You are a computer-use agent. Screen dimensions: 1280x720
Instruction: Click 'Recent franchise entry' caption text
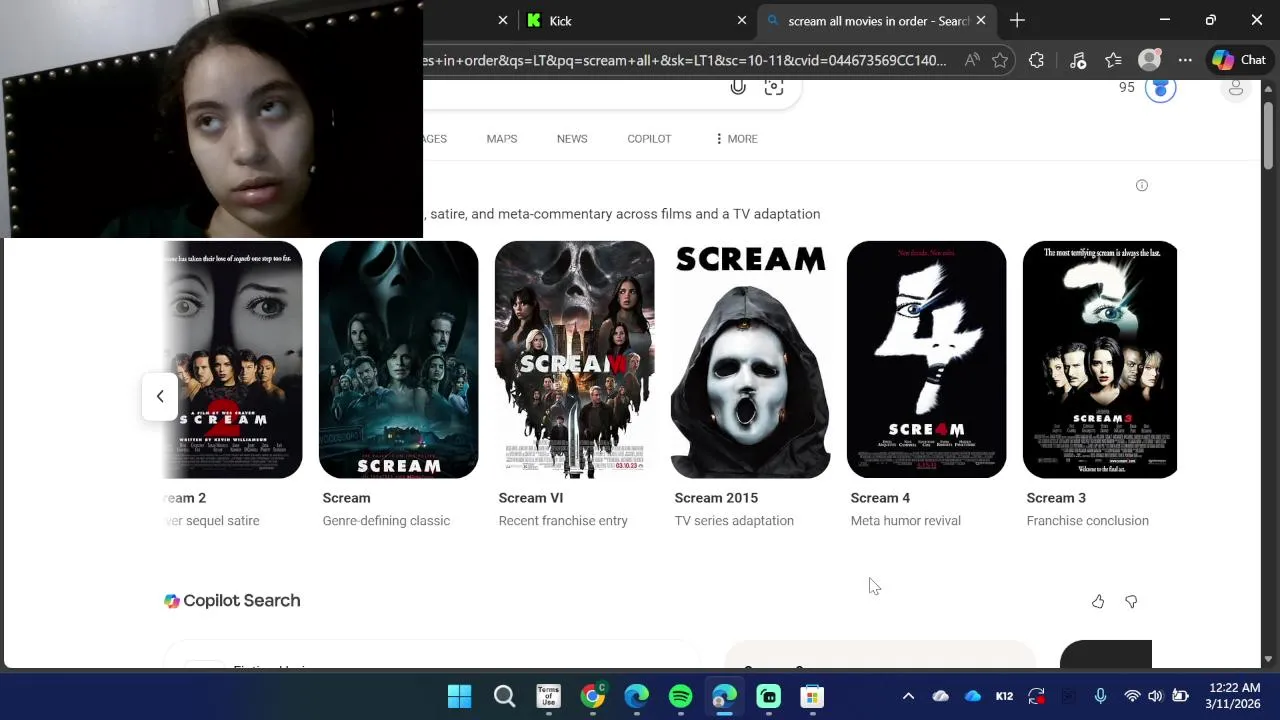point(563,521)
